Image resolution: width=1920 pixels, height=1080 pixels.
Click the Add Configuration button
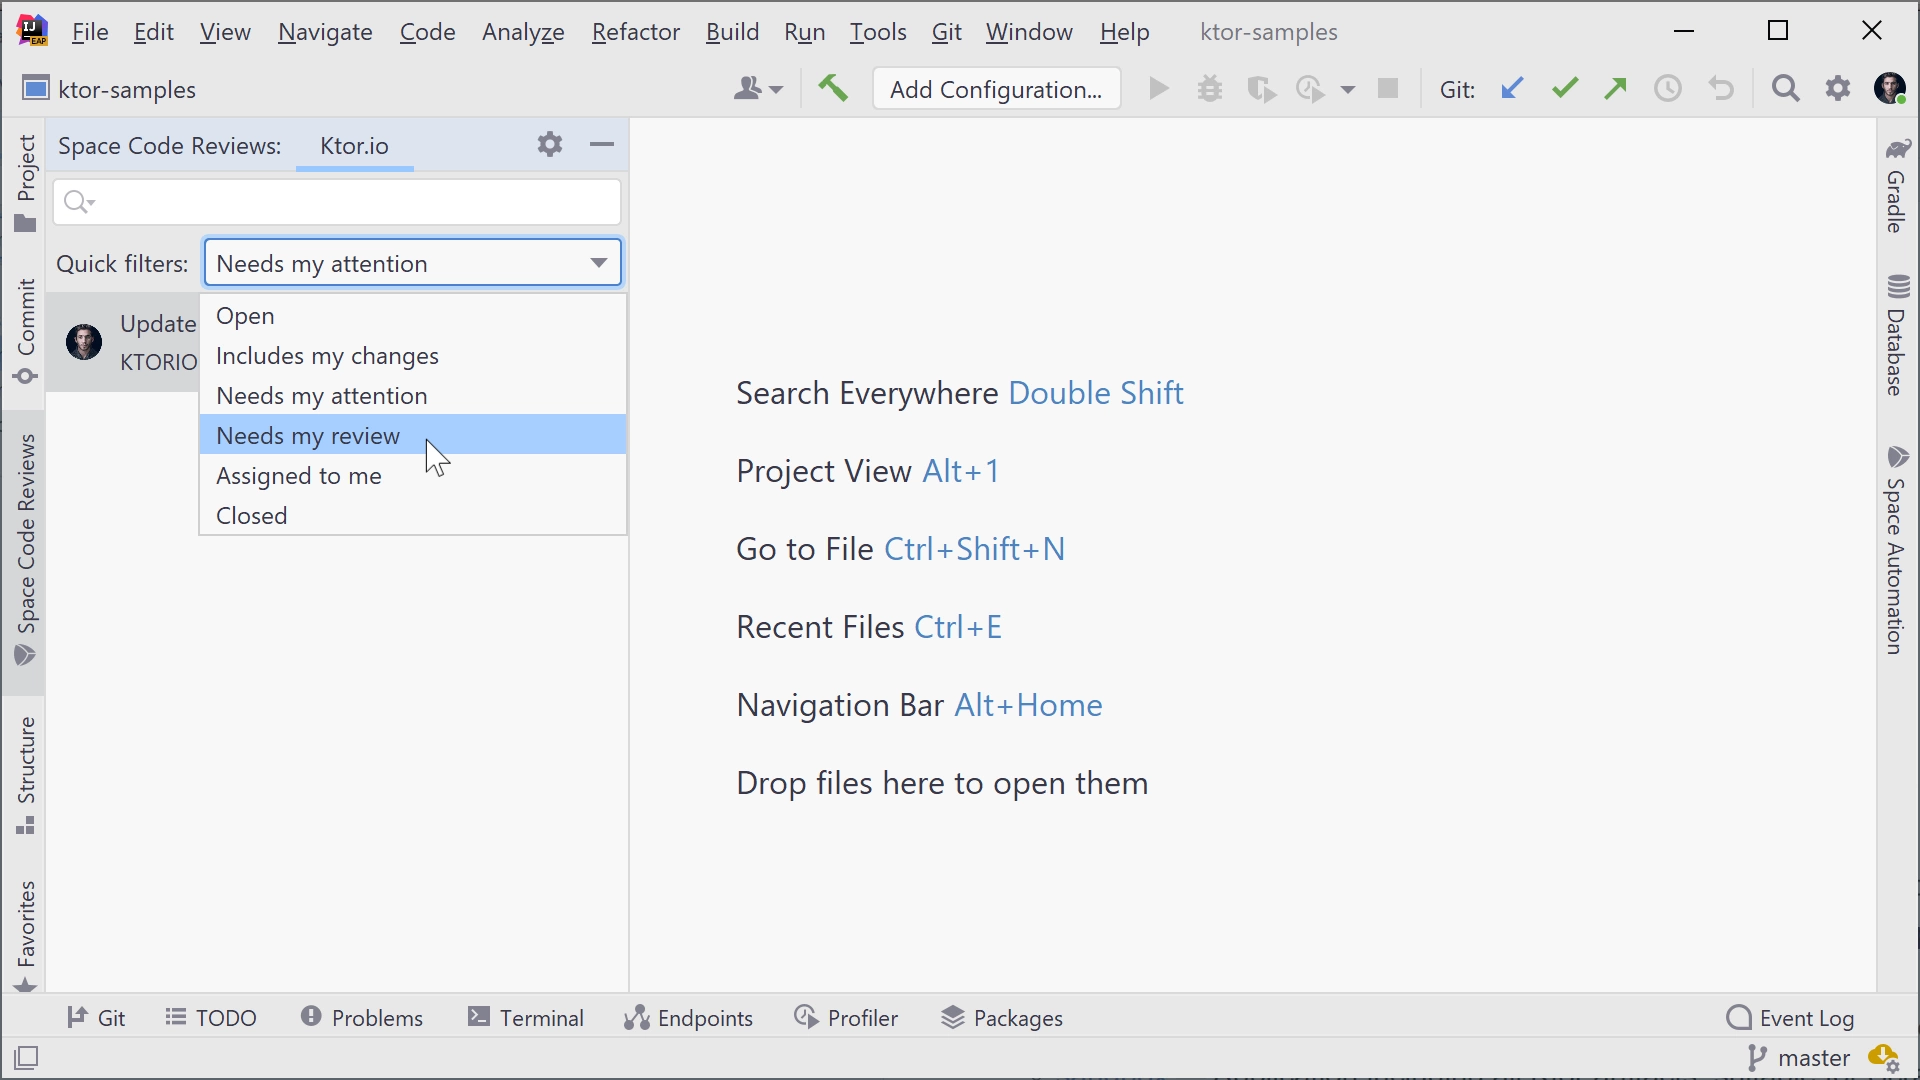[x=996, y=88]
